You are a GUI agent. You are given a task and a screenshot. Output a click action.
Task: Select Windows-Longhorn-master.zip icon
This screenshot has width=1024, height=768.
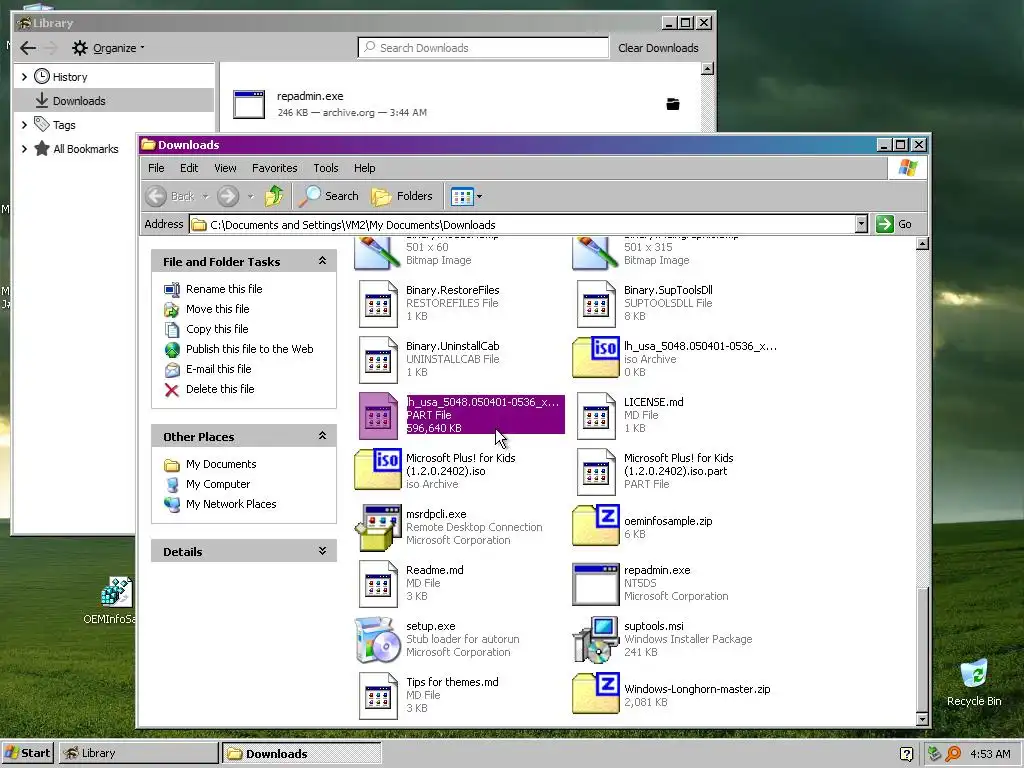coord(596,694)
